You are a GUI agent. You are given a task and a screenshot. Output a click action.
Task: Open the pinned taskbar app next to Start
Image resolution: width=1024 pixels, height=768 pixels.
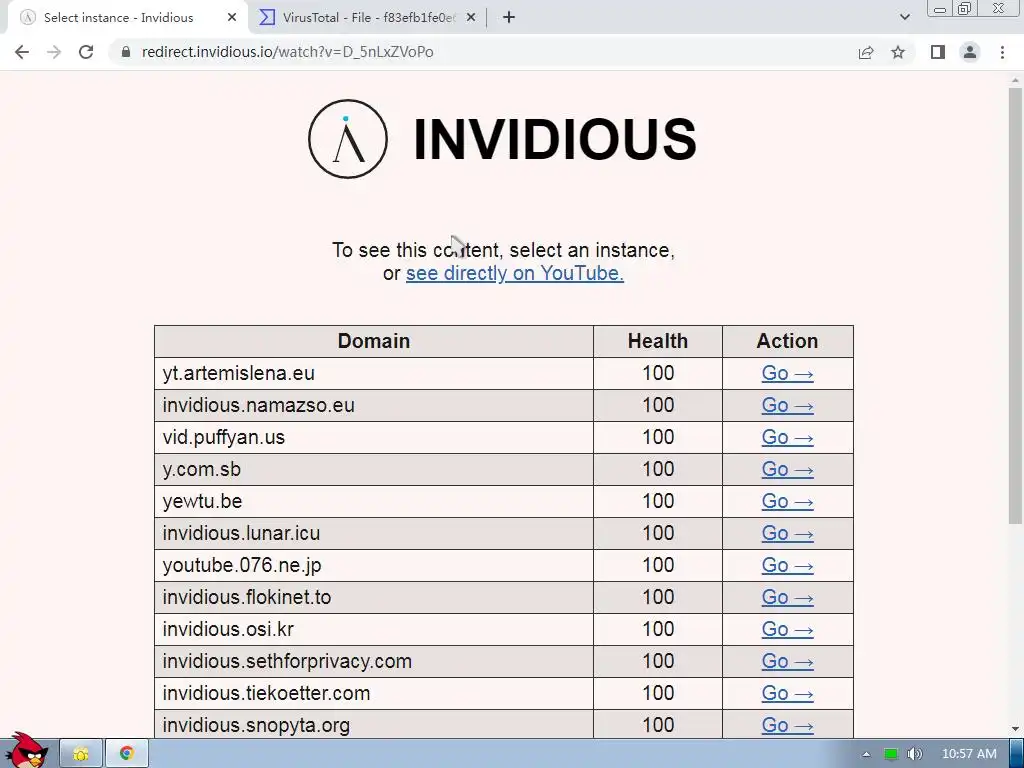(81, 754)
